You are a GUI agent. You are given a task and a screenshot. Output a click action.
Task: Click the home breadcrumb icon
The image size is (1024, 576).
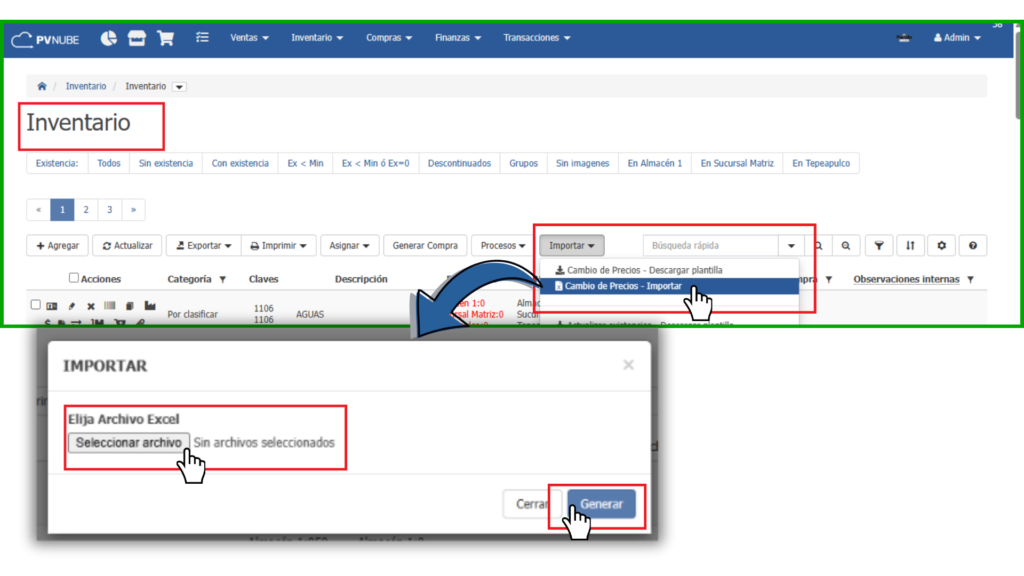pos(42,87)
